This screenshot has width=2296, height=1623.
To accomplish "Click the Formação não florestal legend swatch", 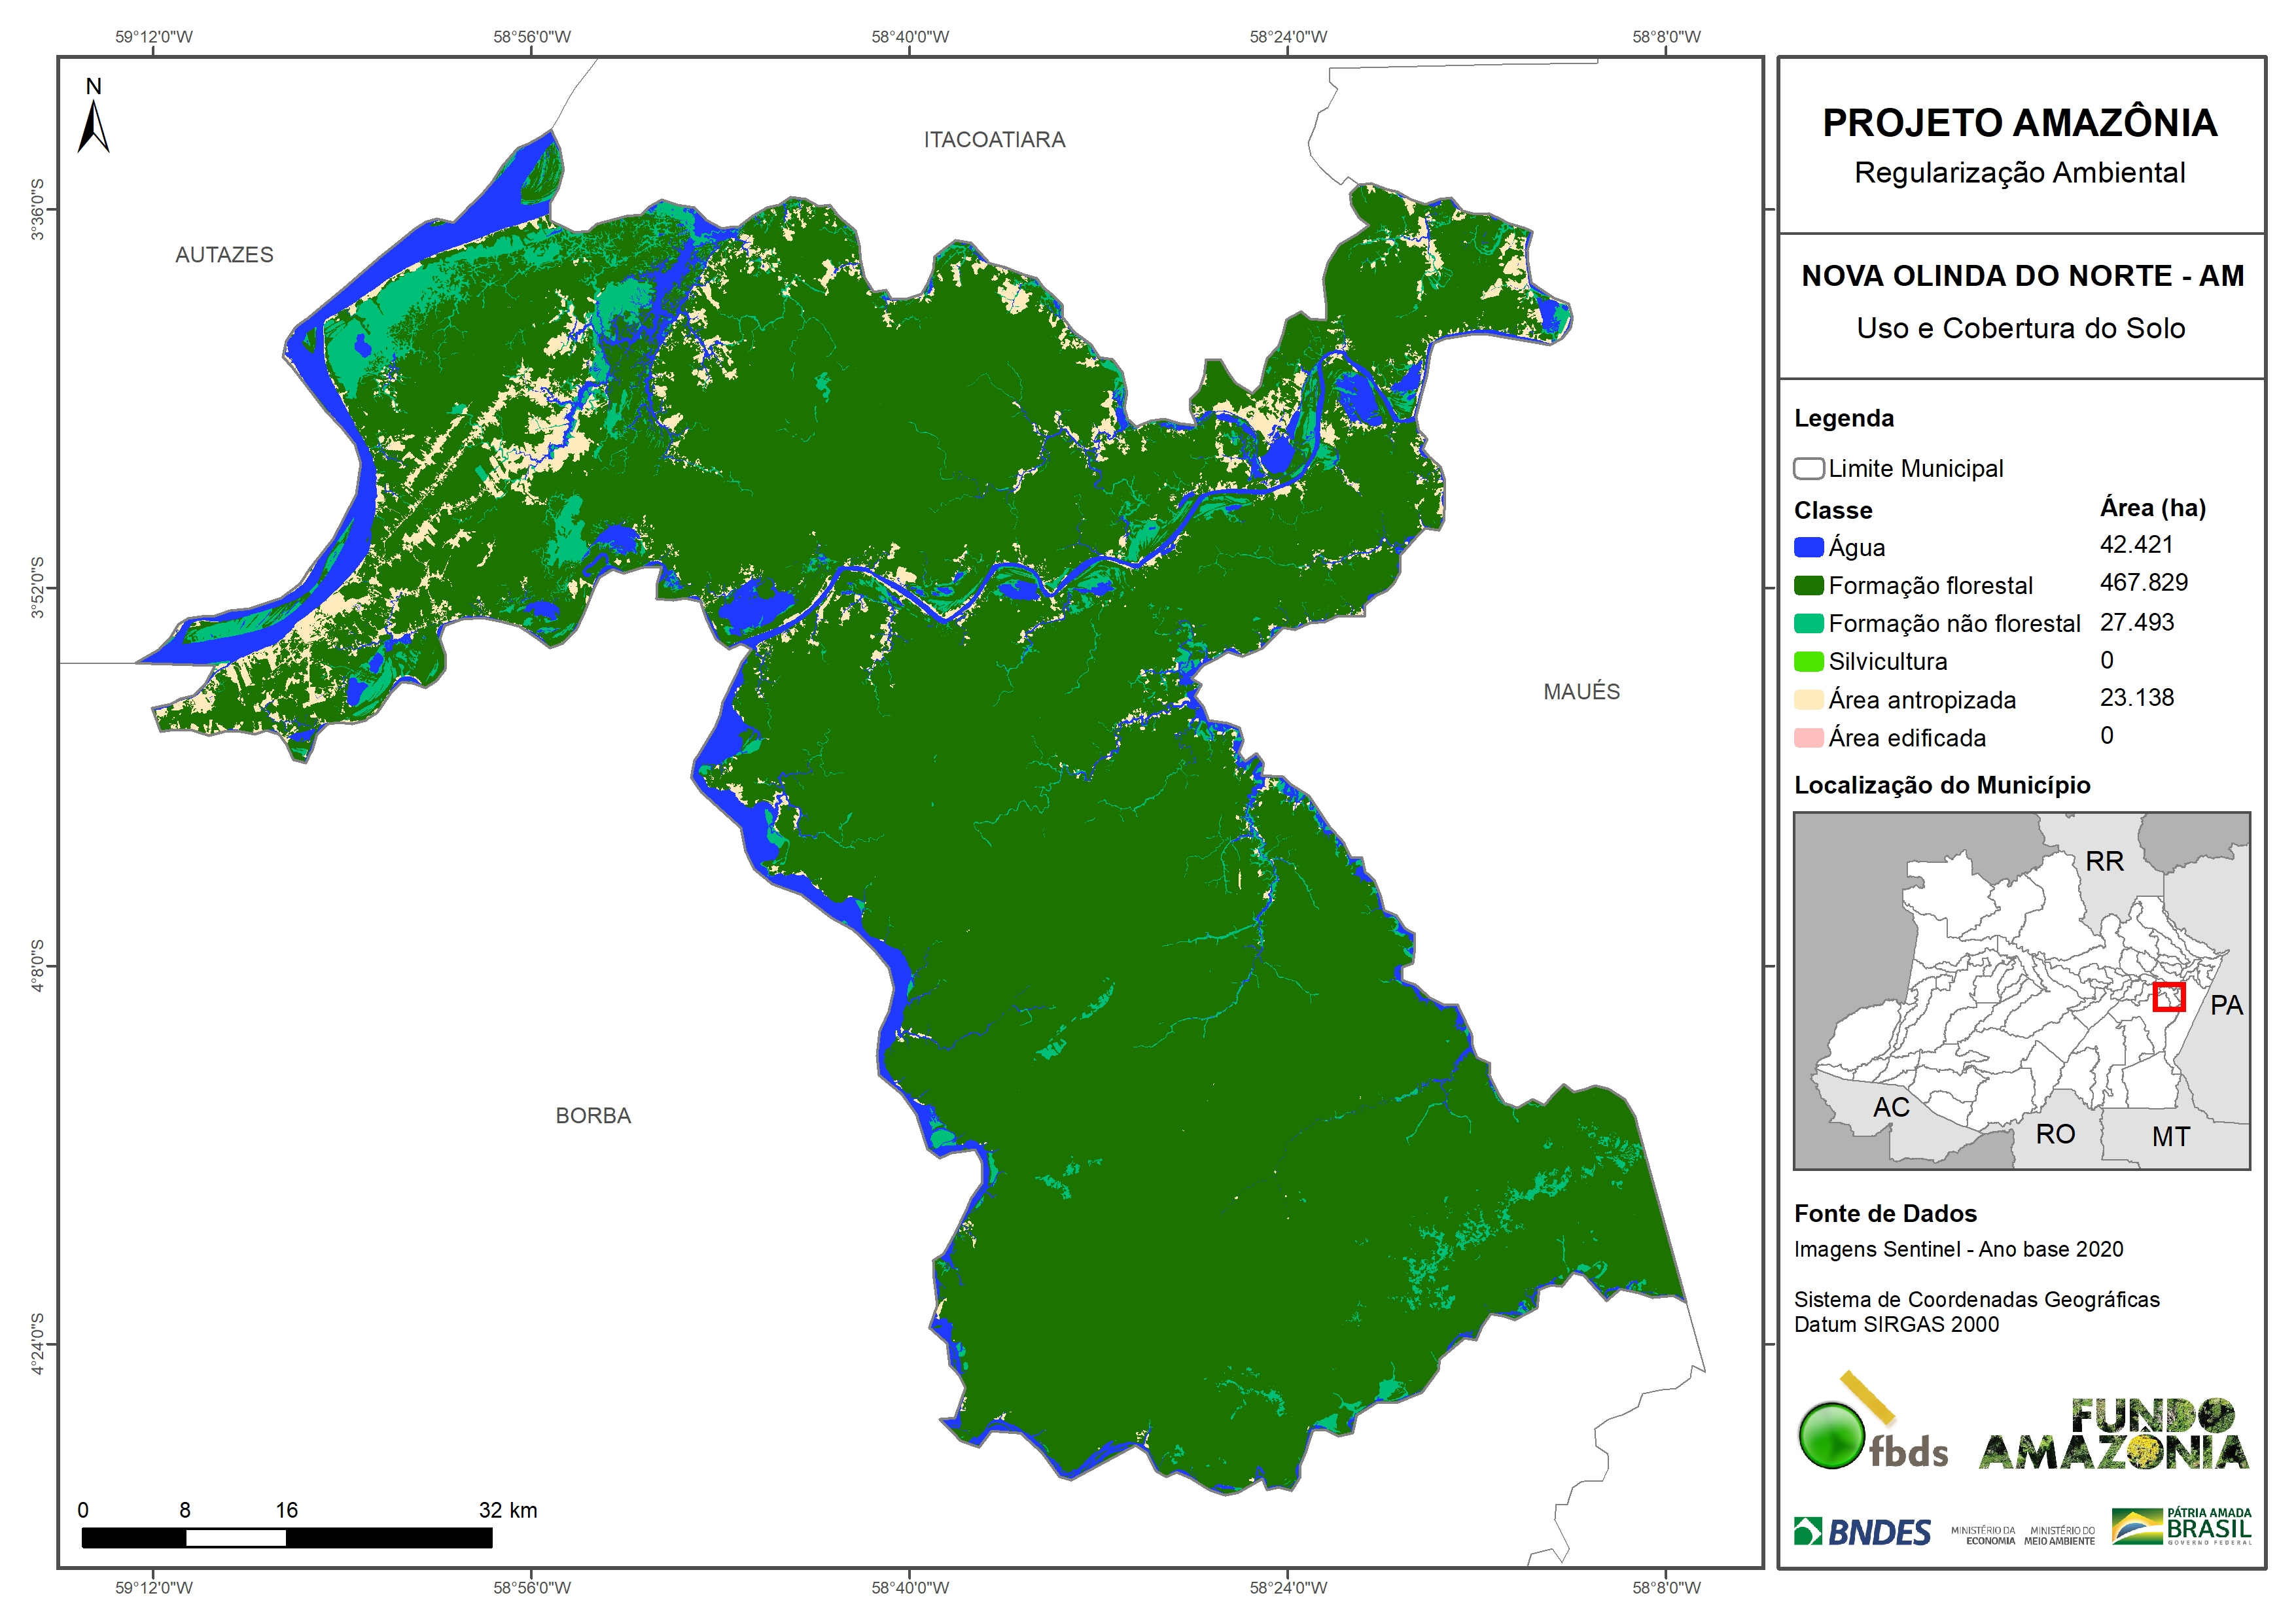I will [x=1808, y=624].
